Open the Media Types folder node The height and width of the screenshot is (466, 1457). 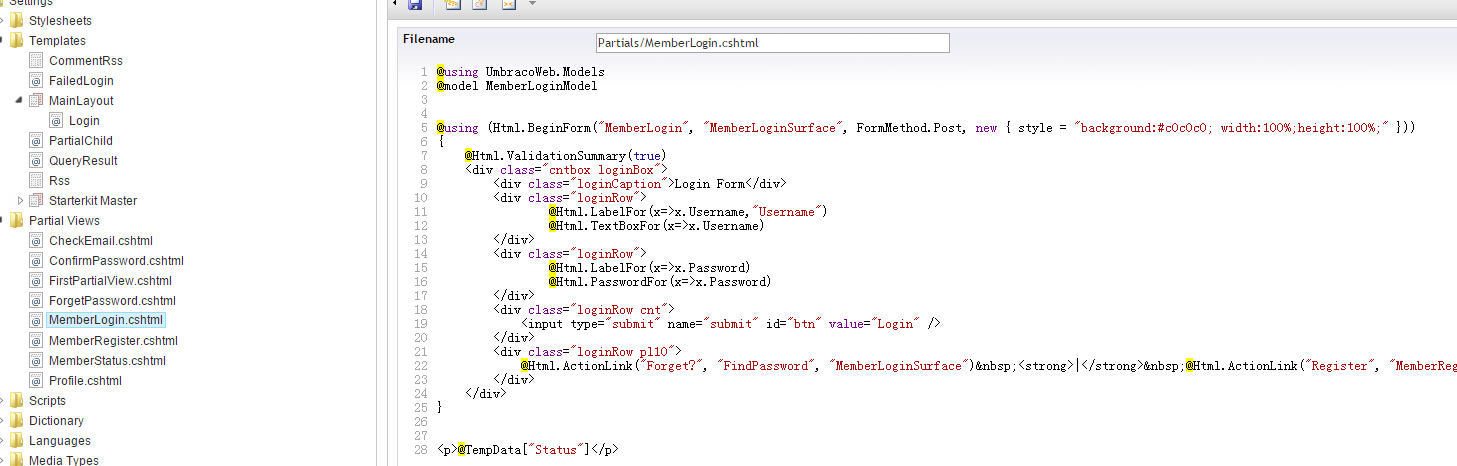(16, 460)
